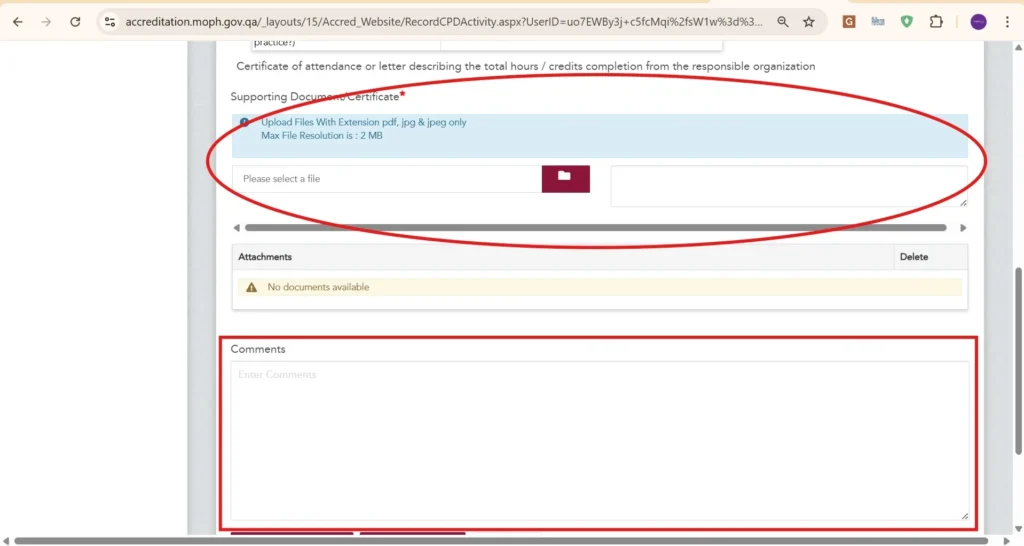Click the vertical scrollbar up arrow

[1018, 47]
